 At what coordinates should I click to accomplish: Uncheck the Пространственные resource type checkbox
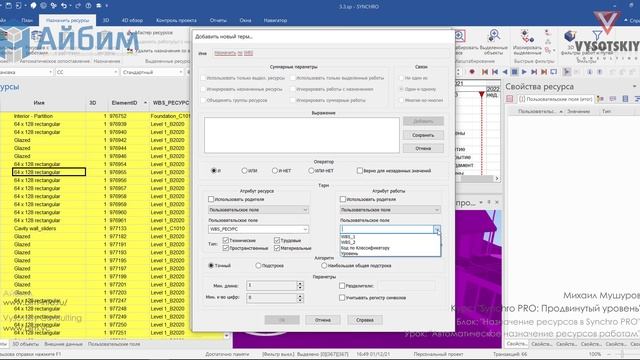click(x=225, y=248)
